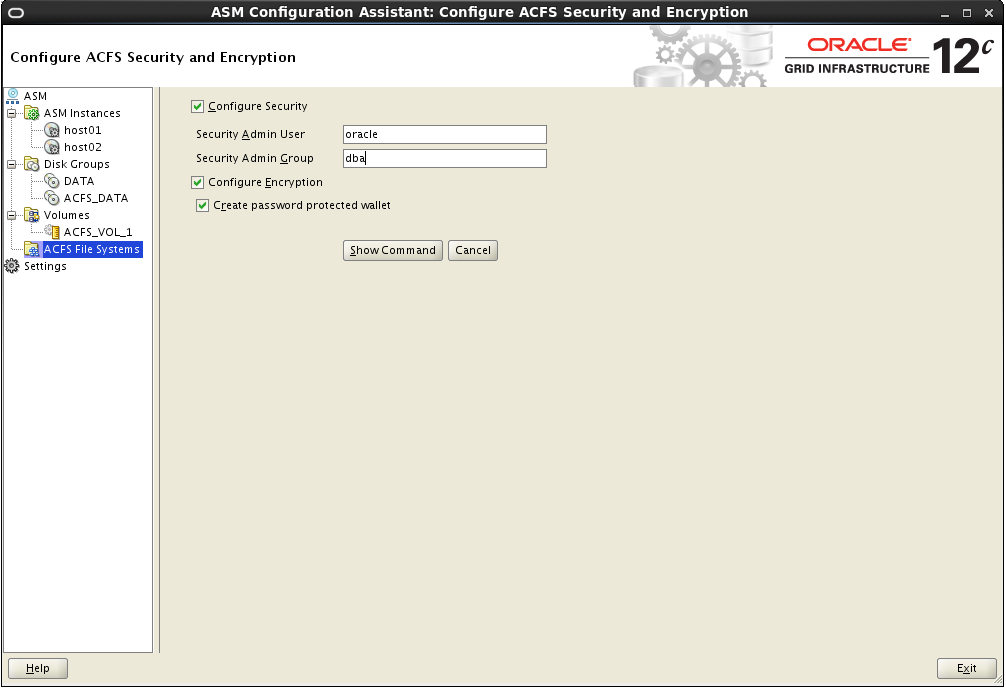This screenshot has height=688, width=1006.
Task: Click the Exit button
Action: 966,668
